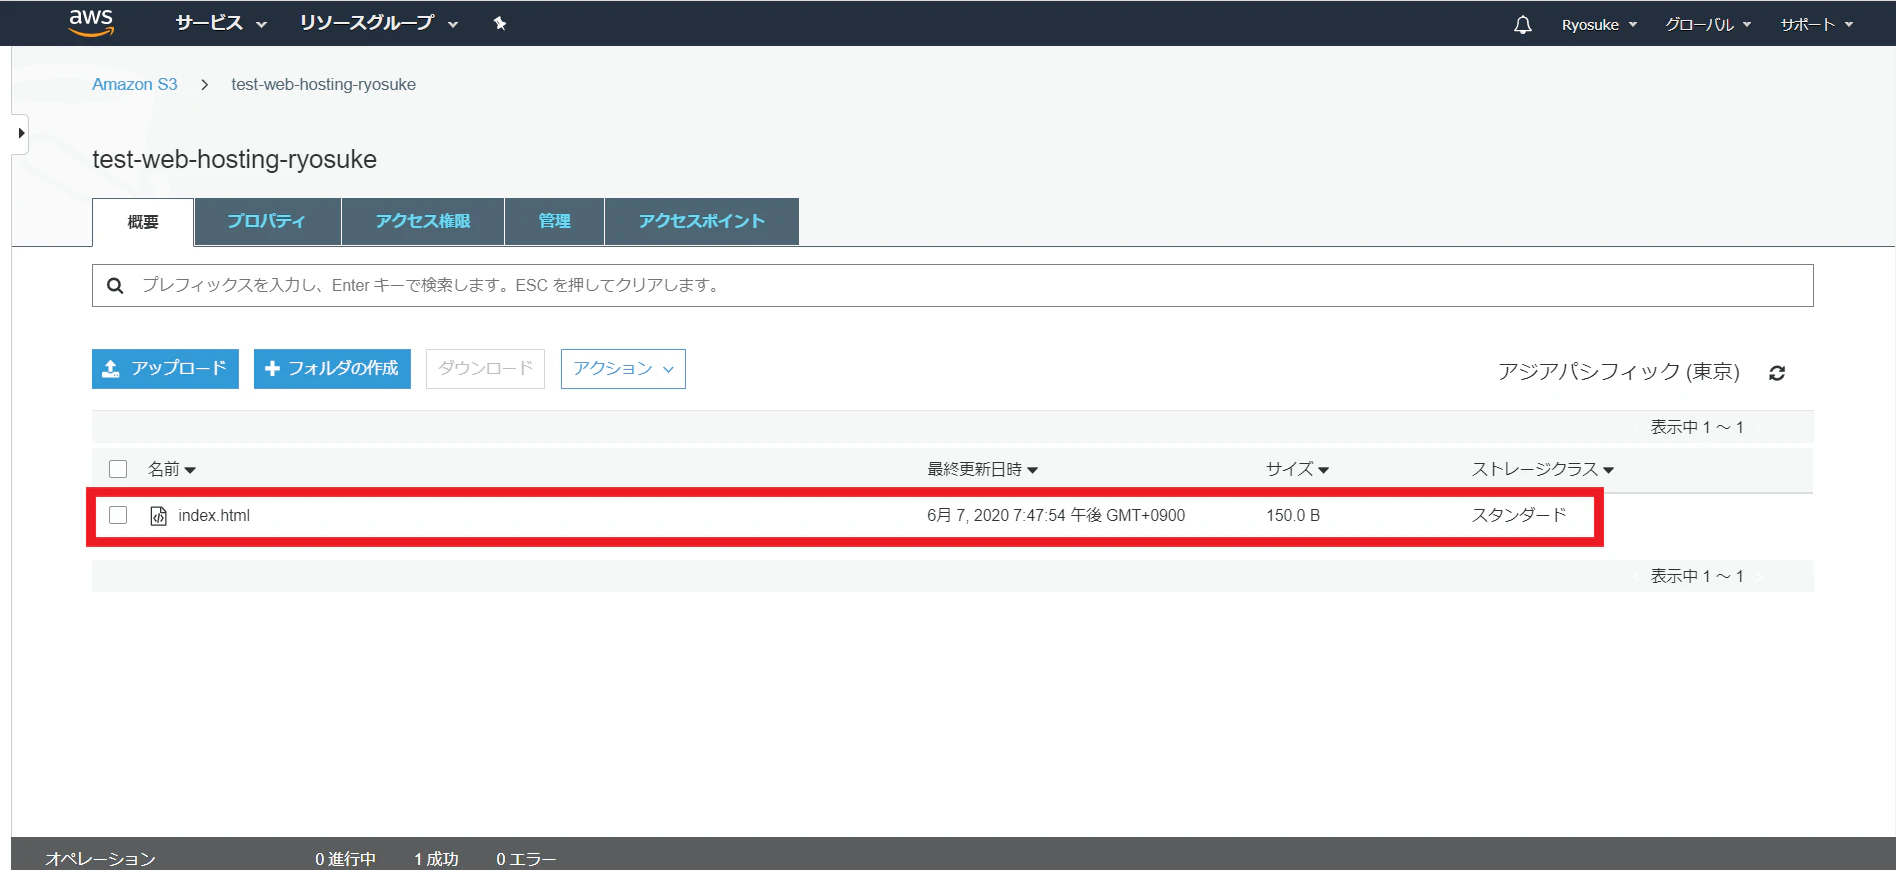
Task: Open the サービス dropdown menu
Action: coord(221,23)
